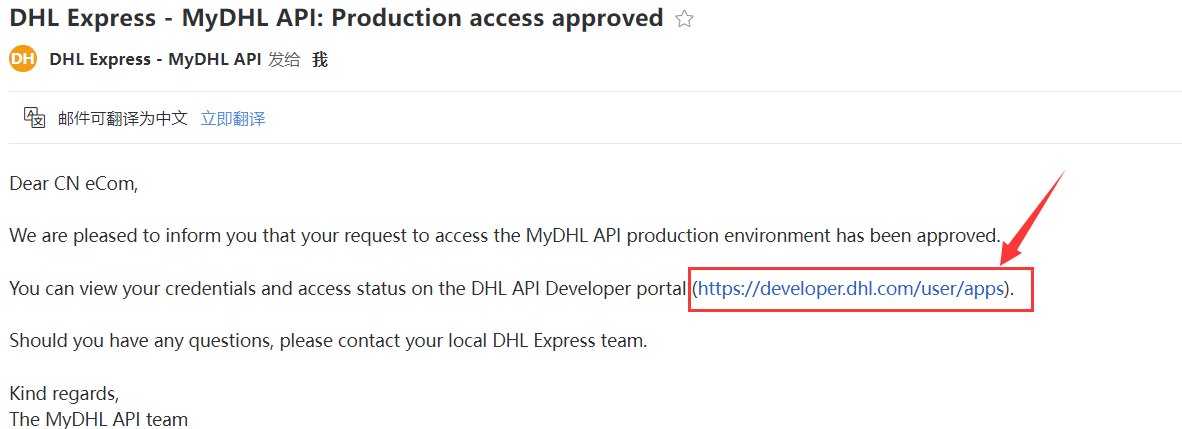
Task: Click the 发给 label
Action: tap(284, 60)
